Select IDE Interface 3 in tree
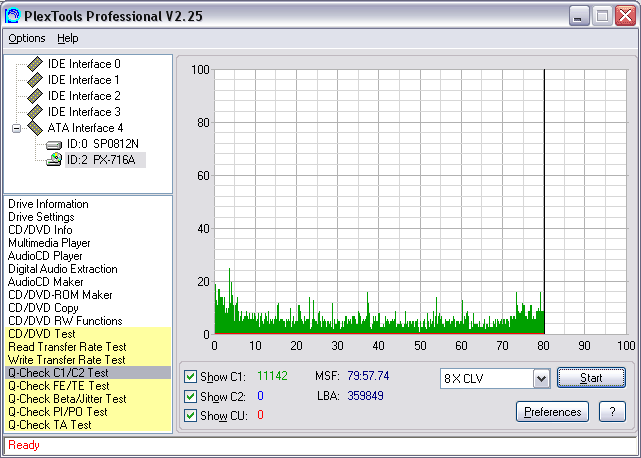Viewport: 641px width, 458px height. tap(84, 112)
